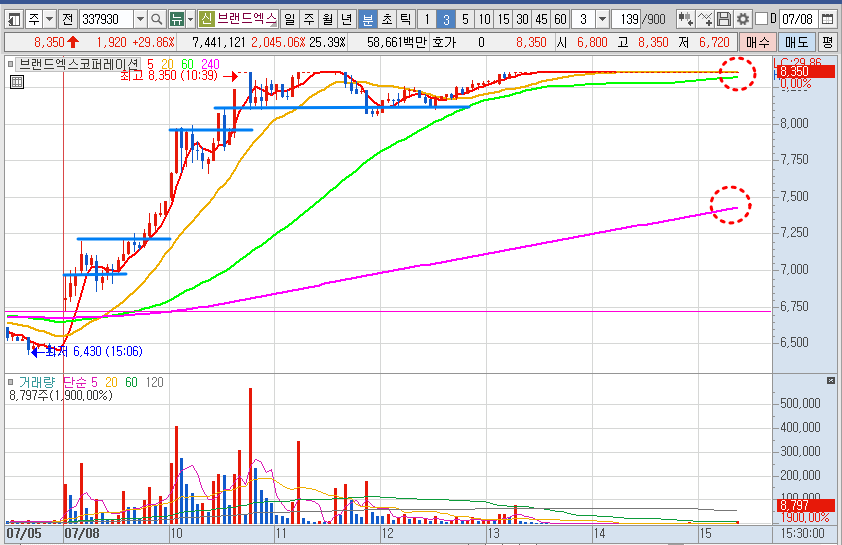The image size is (842, 545).
Task: Set interval to 60 minutes
Action: 560,20
